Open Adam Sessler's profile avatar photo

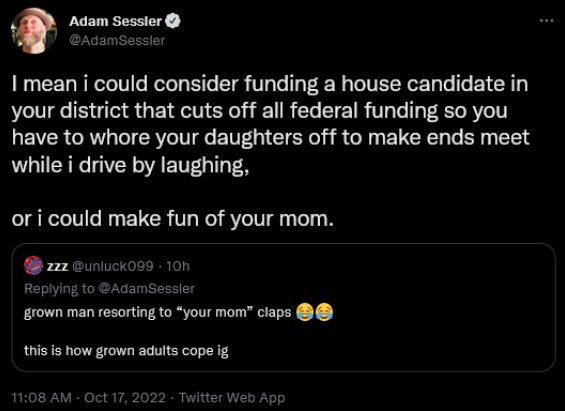pos(34,31)
